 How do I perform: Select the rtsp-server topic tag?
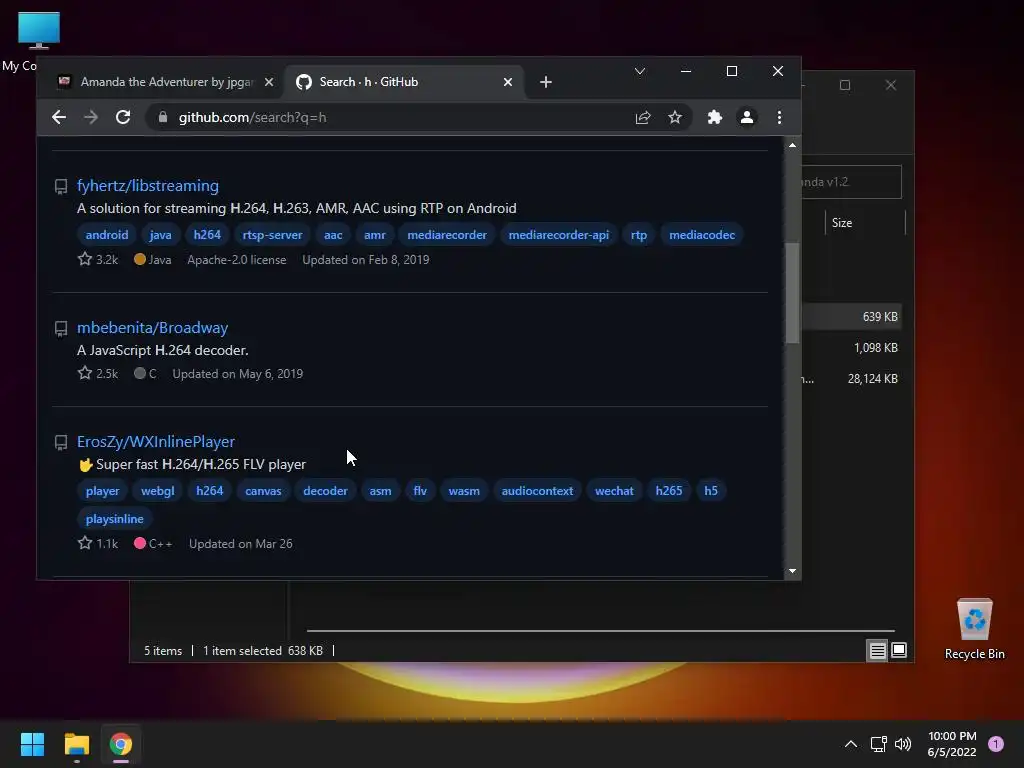click(272, 235)
